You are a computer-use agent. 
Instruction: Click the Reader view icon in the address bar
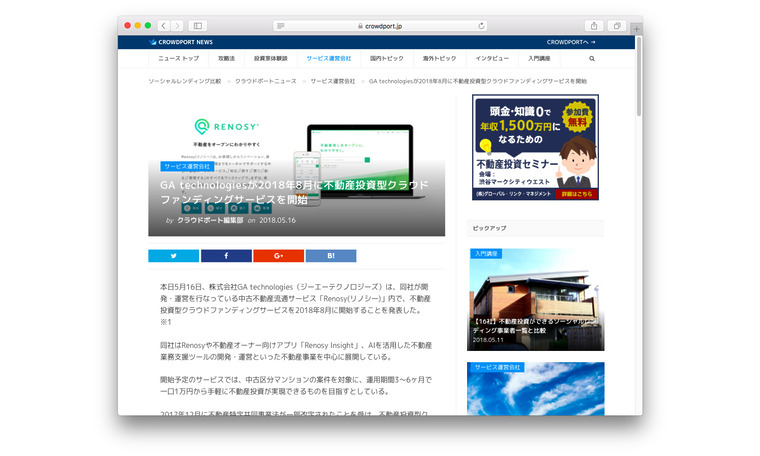[280, 25]
